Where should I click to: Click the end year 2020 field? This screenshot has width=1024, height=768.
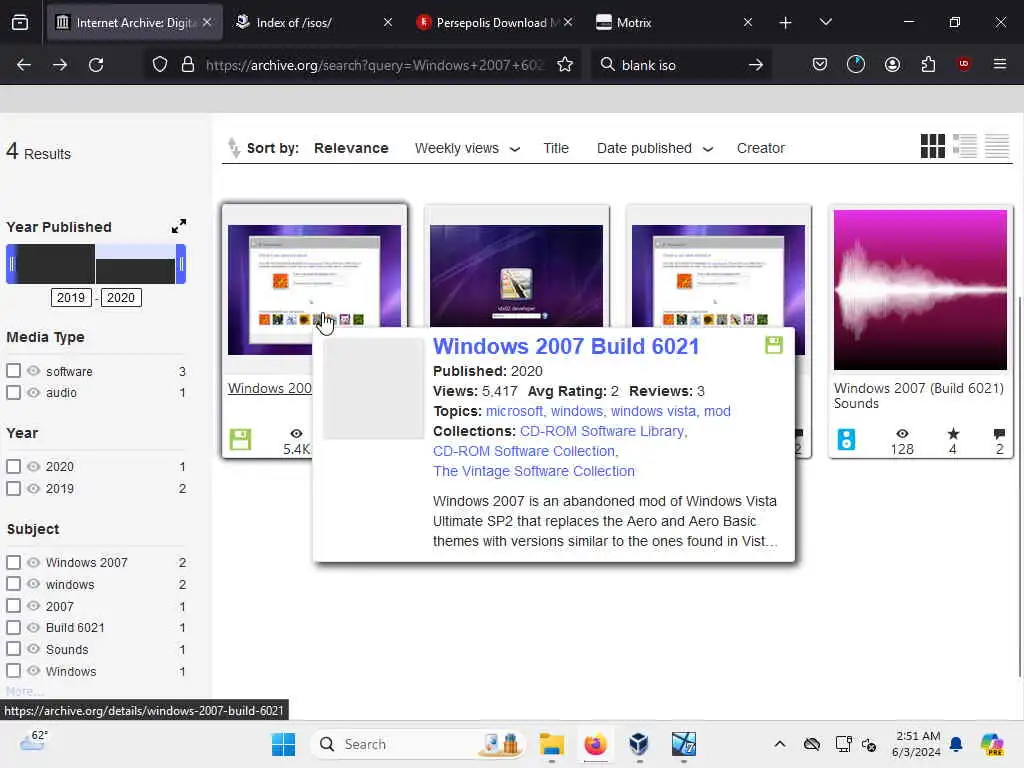pos(121,298)
